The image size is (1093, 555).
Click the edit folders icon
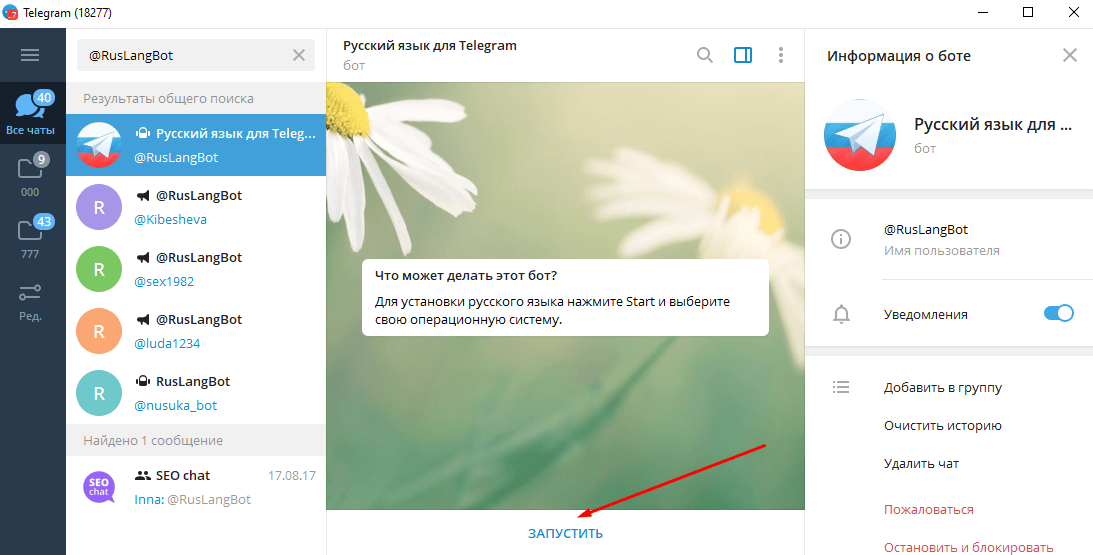30,300
